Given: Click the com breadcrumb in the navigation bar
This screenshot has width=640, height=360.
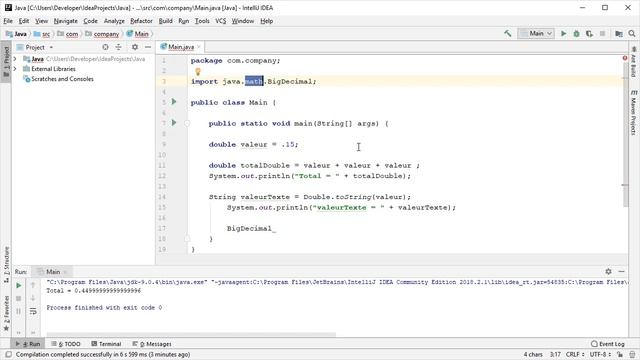Looking at the screenshot, I should coord(68,34).
